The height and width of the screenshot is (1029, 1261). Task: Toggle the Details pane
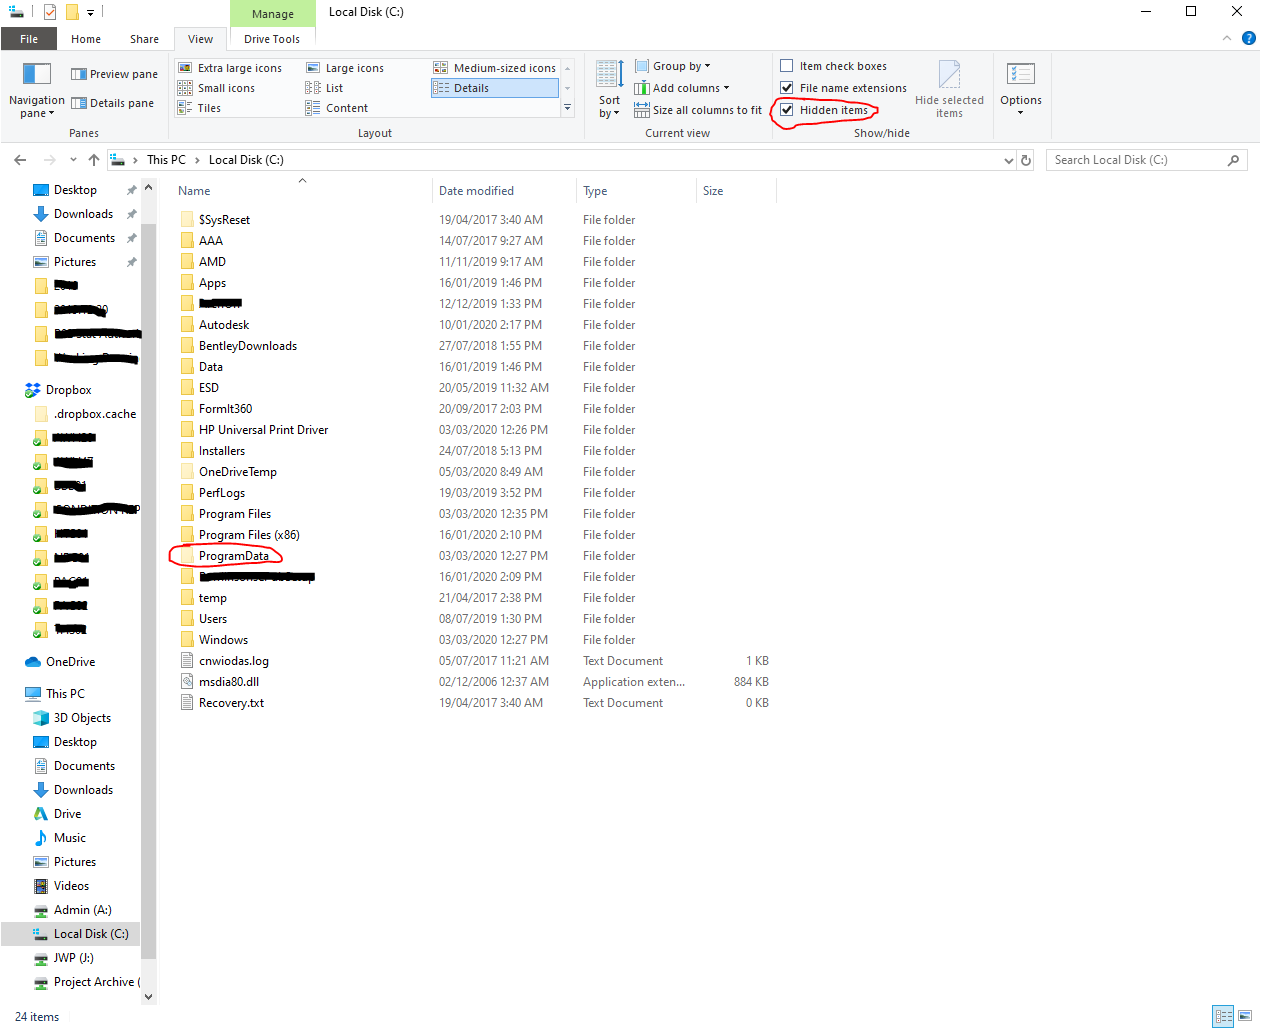[x=112, y=103]
